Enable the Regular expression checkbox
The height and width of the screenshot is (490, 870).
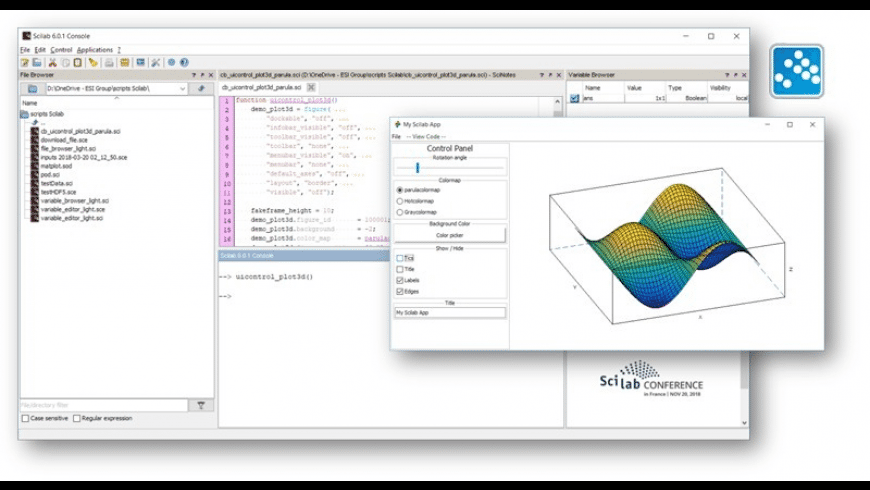[x=77, y=418]
